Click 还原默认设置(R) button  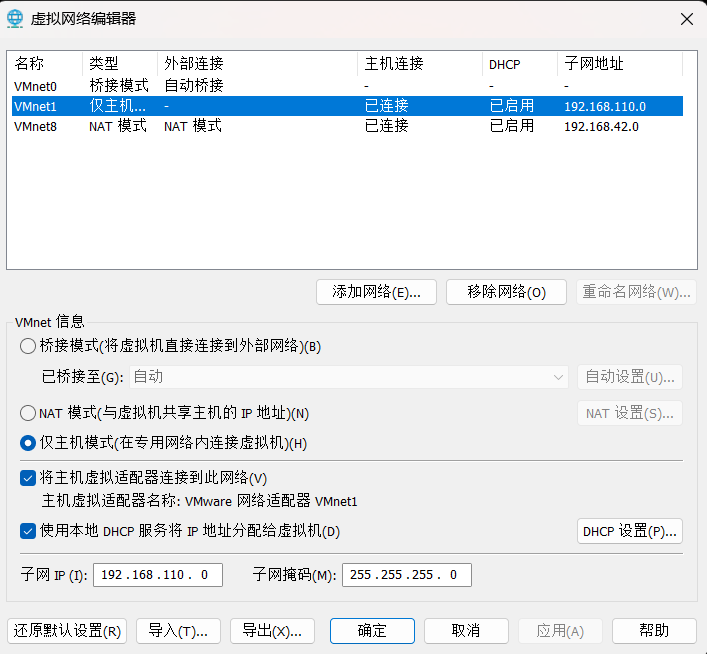tap(67, 631)
